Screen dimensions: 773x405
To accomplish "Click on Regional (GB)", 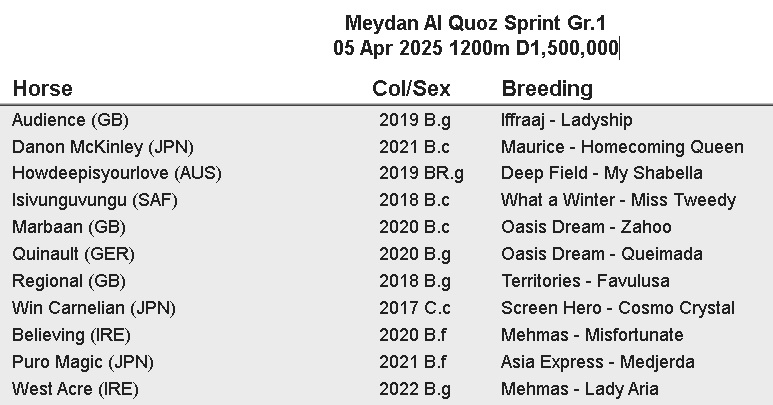I will coord(69,281).
